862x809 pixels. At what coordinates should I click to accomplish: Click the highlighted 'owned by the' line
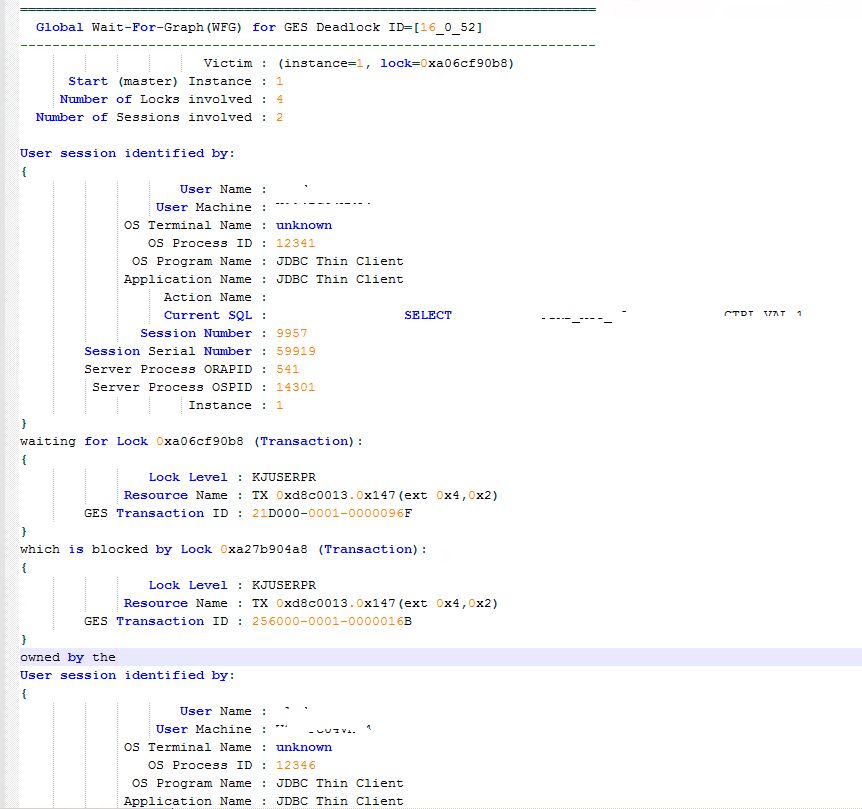tap(68, 657)
